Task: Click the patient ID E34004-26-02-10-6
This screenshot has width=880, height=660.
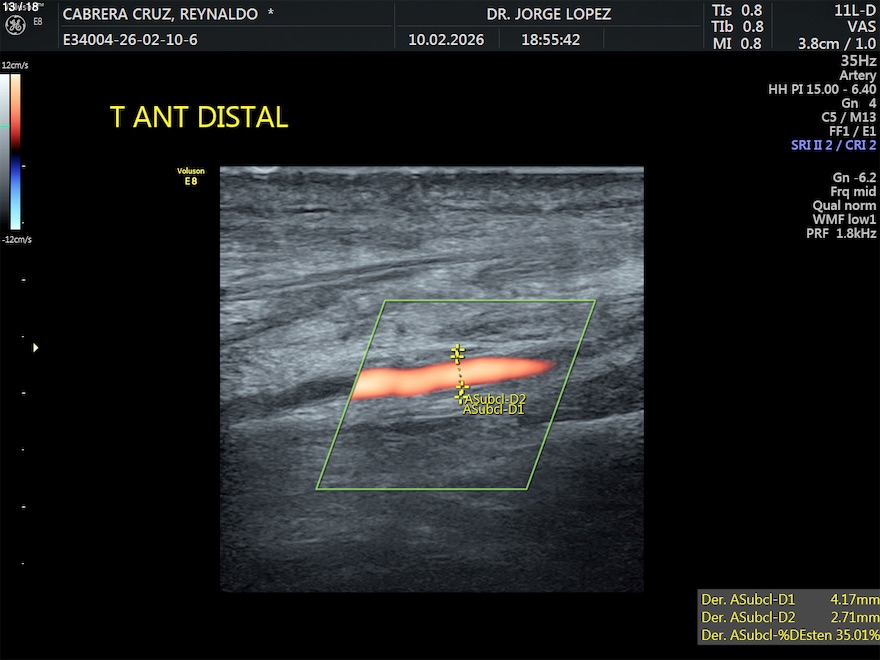Action: (x=129, y=41)
